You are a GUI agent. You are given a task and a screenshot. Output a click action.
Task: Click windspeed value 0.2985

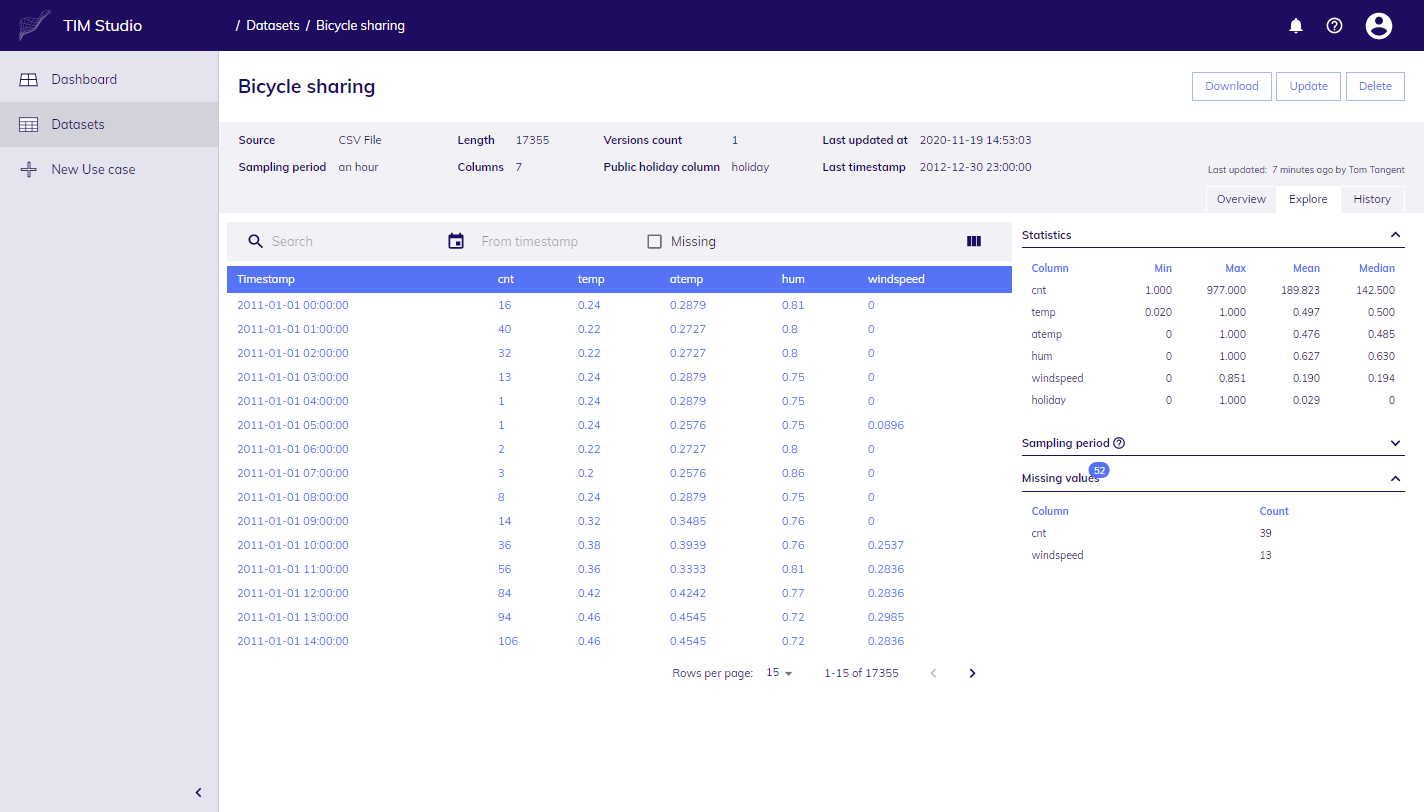(x=886, y=617)
